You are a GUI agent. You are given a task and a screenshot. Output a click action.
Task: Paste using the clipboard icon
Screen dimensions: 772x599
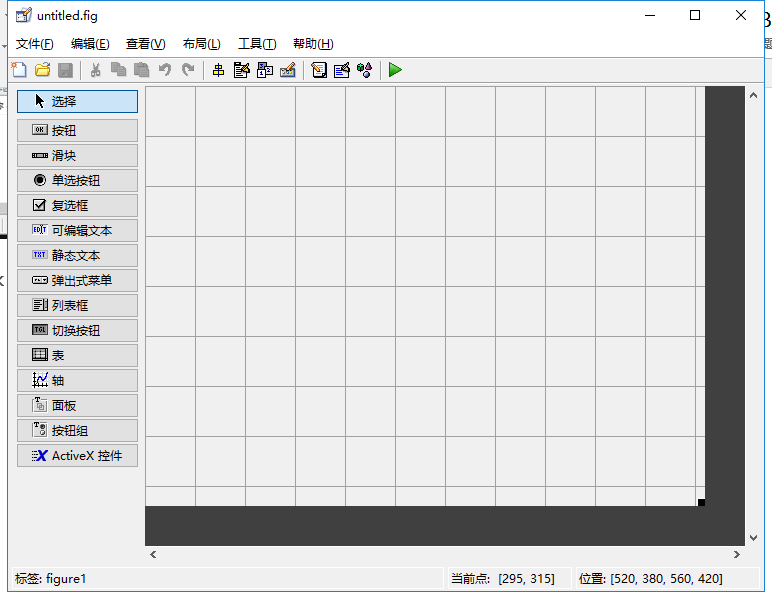(x=142, y=70)
